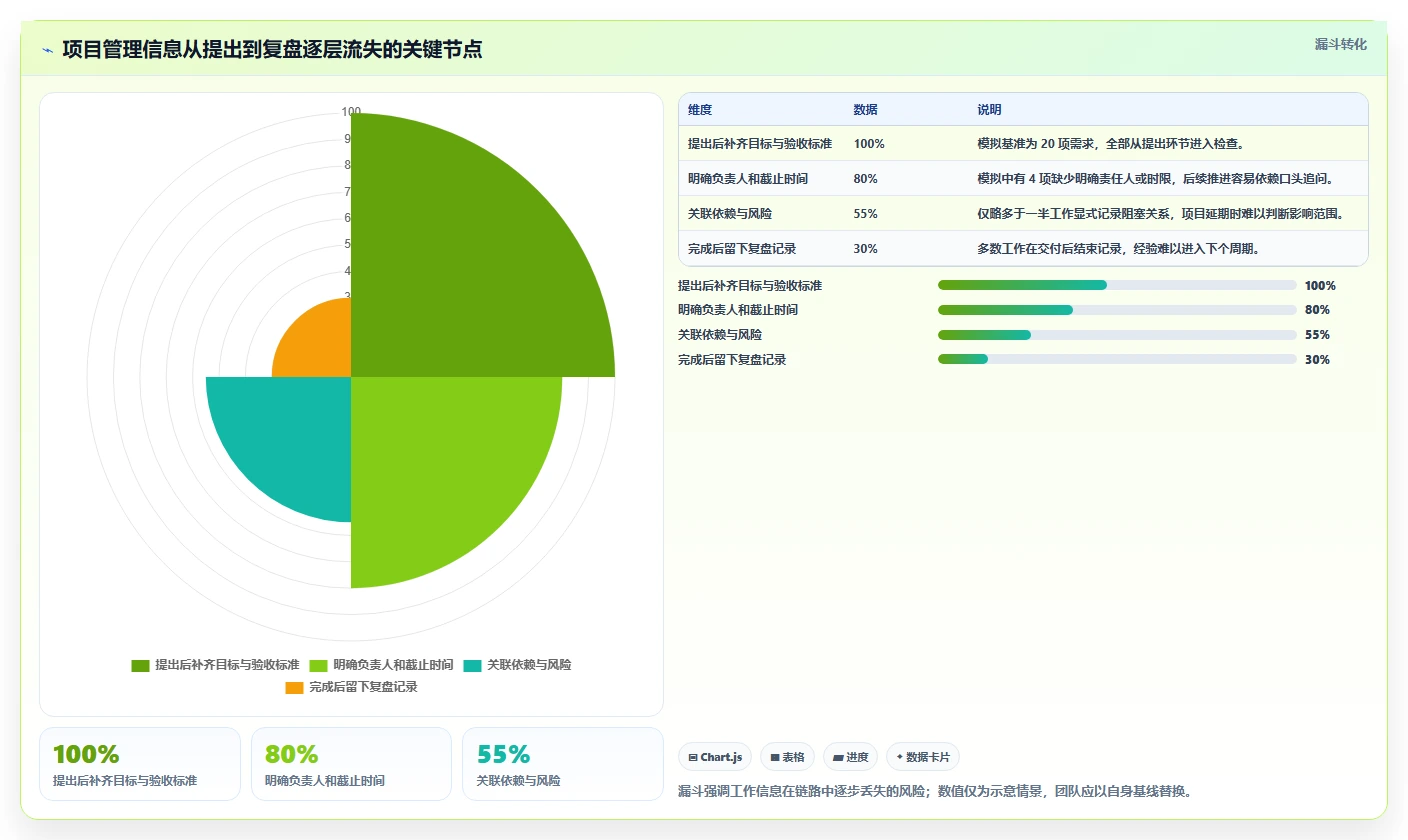Click the 80% label beside progress bar
1408x840 pixels.
(1317, 310)
